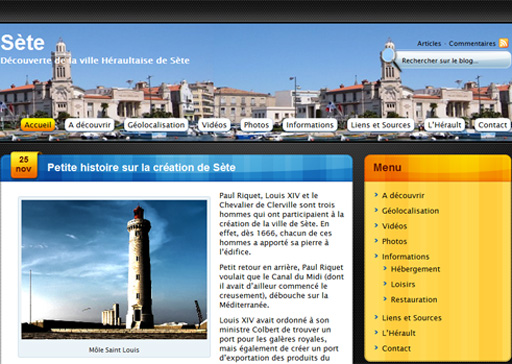Select the Vidéos navigation tab
Image resolution: width=512 pixels, height=364 pixels.
click(x=214, y=125)
